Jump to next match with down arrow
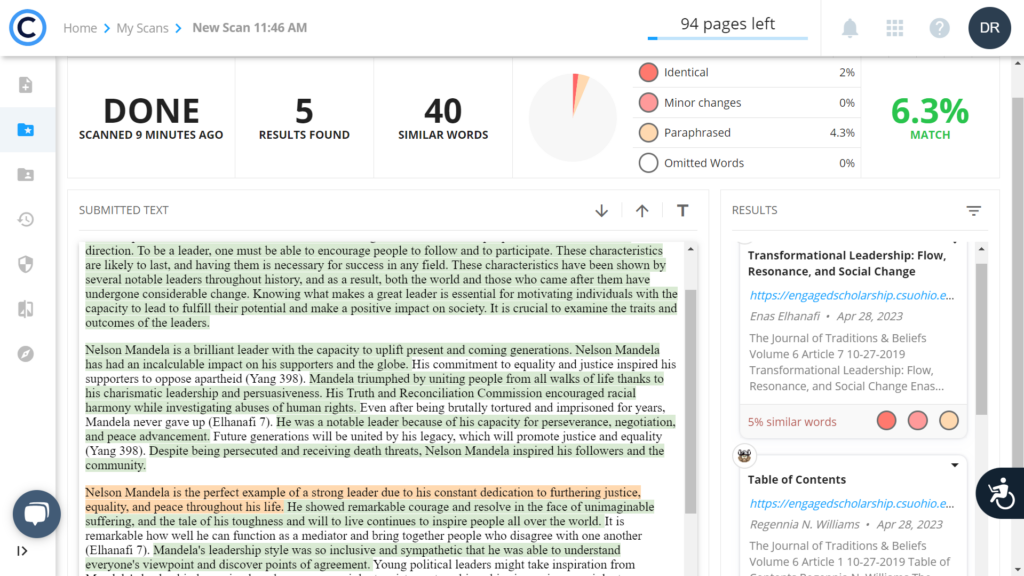1024x576 pixels. 601,210
